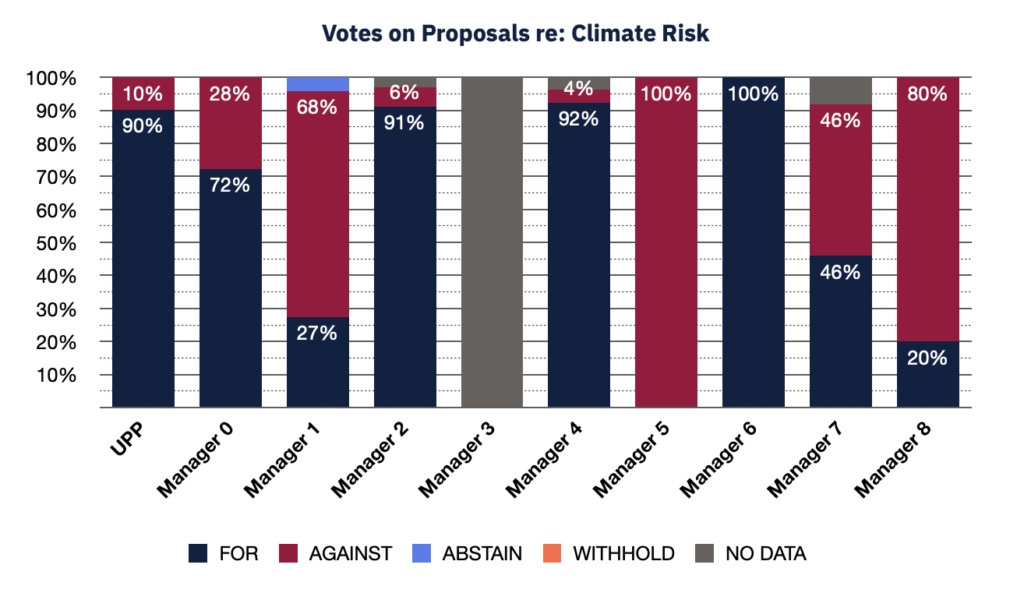The height and width of the screenshot is (600, 1024).
Task: Click the FOR legend color swatch
Action: point(197,553)
